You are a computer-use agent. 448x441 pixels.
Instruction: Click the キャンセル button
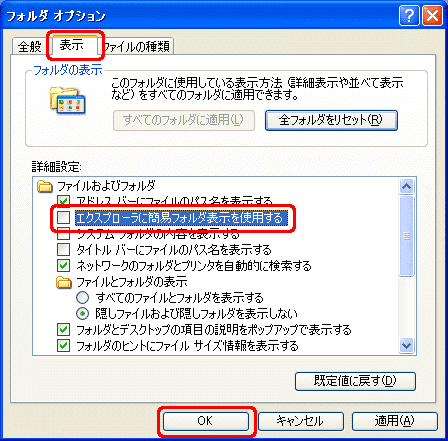coord(301,421)
